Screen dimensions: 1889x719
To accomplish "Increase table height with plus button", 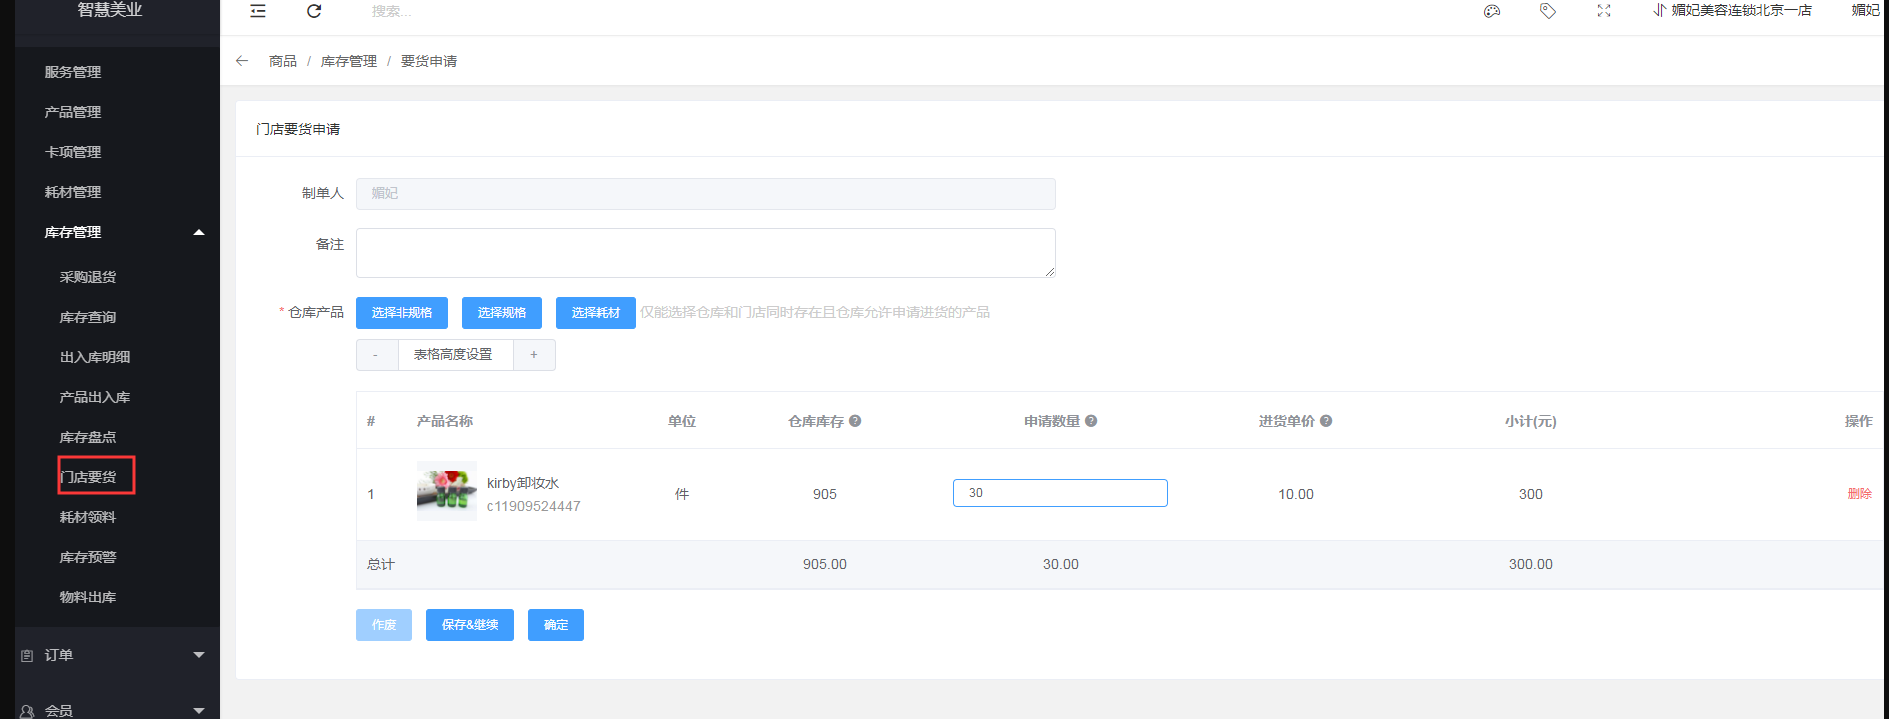I will [534, 355].
